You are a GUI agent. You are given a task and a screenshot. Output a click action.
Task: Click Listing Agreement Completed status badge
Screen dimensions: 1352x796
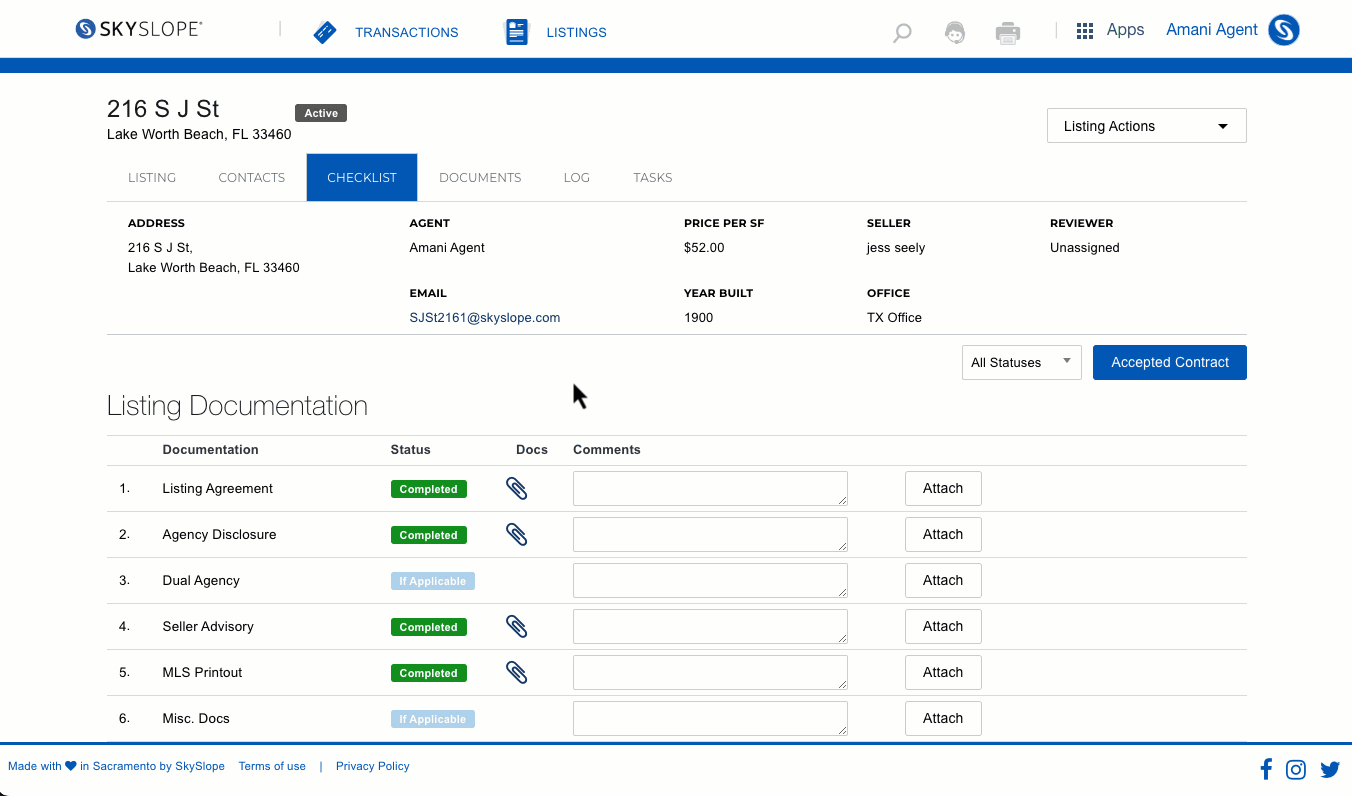pos(428,489)
